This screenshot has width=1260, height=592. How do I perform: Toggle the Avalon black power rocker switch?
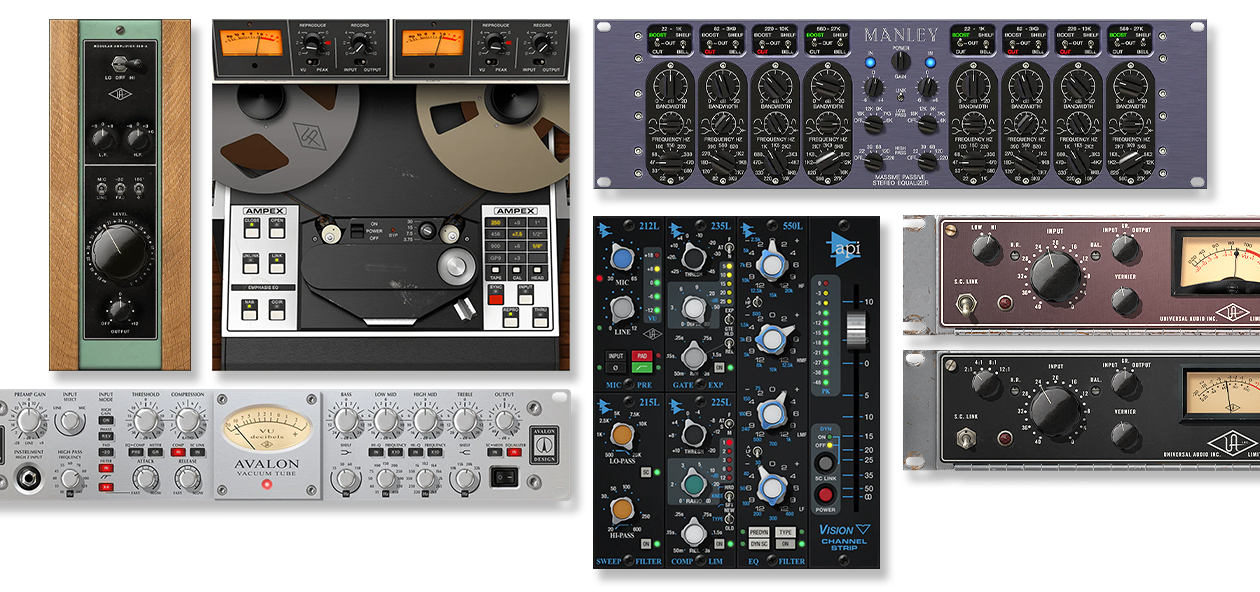[x=514, y=477]
